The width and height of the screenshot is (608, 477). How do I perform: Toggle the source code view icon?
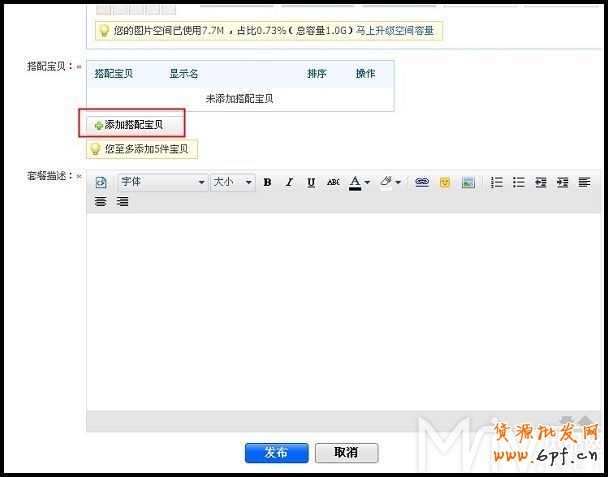(101, 183)
